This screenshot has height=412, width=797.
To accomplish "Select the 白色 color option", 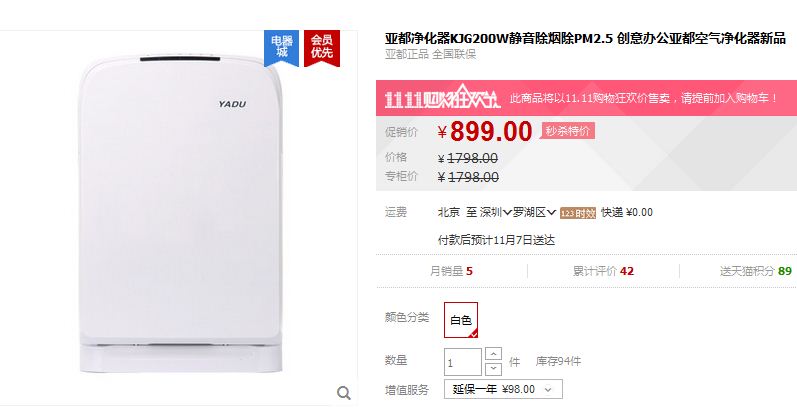I will click(461, 320).
